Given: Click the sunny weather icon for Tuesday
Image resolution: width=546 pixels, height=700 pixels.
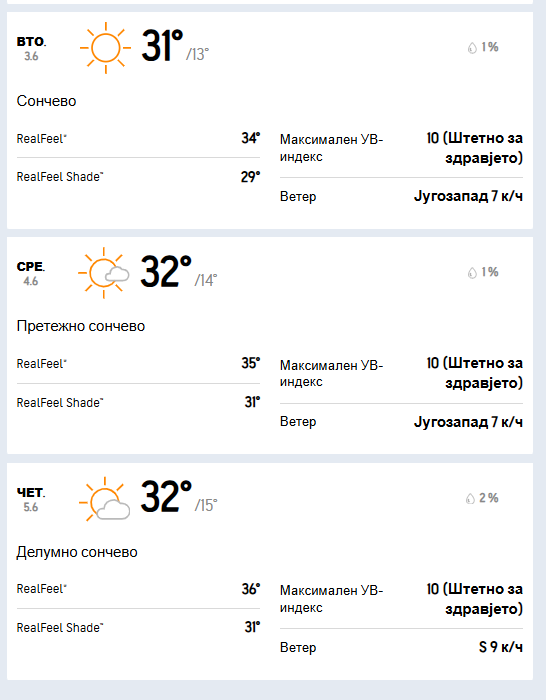Looking at the screenshot, I should coord(105,48).
